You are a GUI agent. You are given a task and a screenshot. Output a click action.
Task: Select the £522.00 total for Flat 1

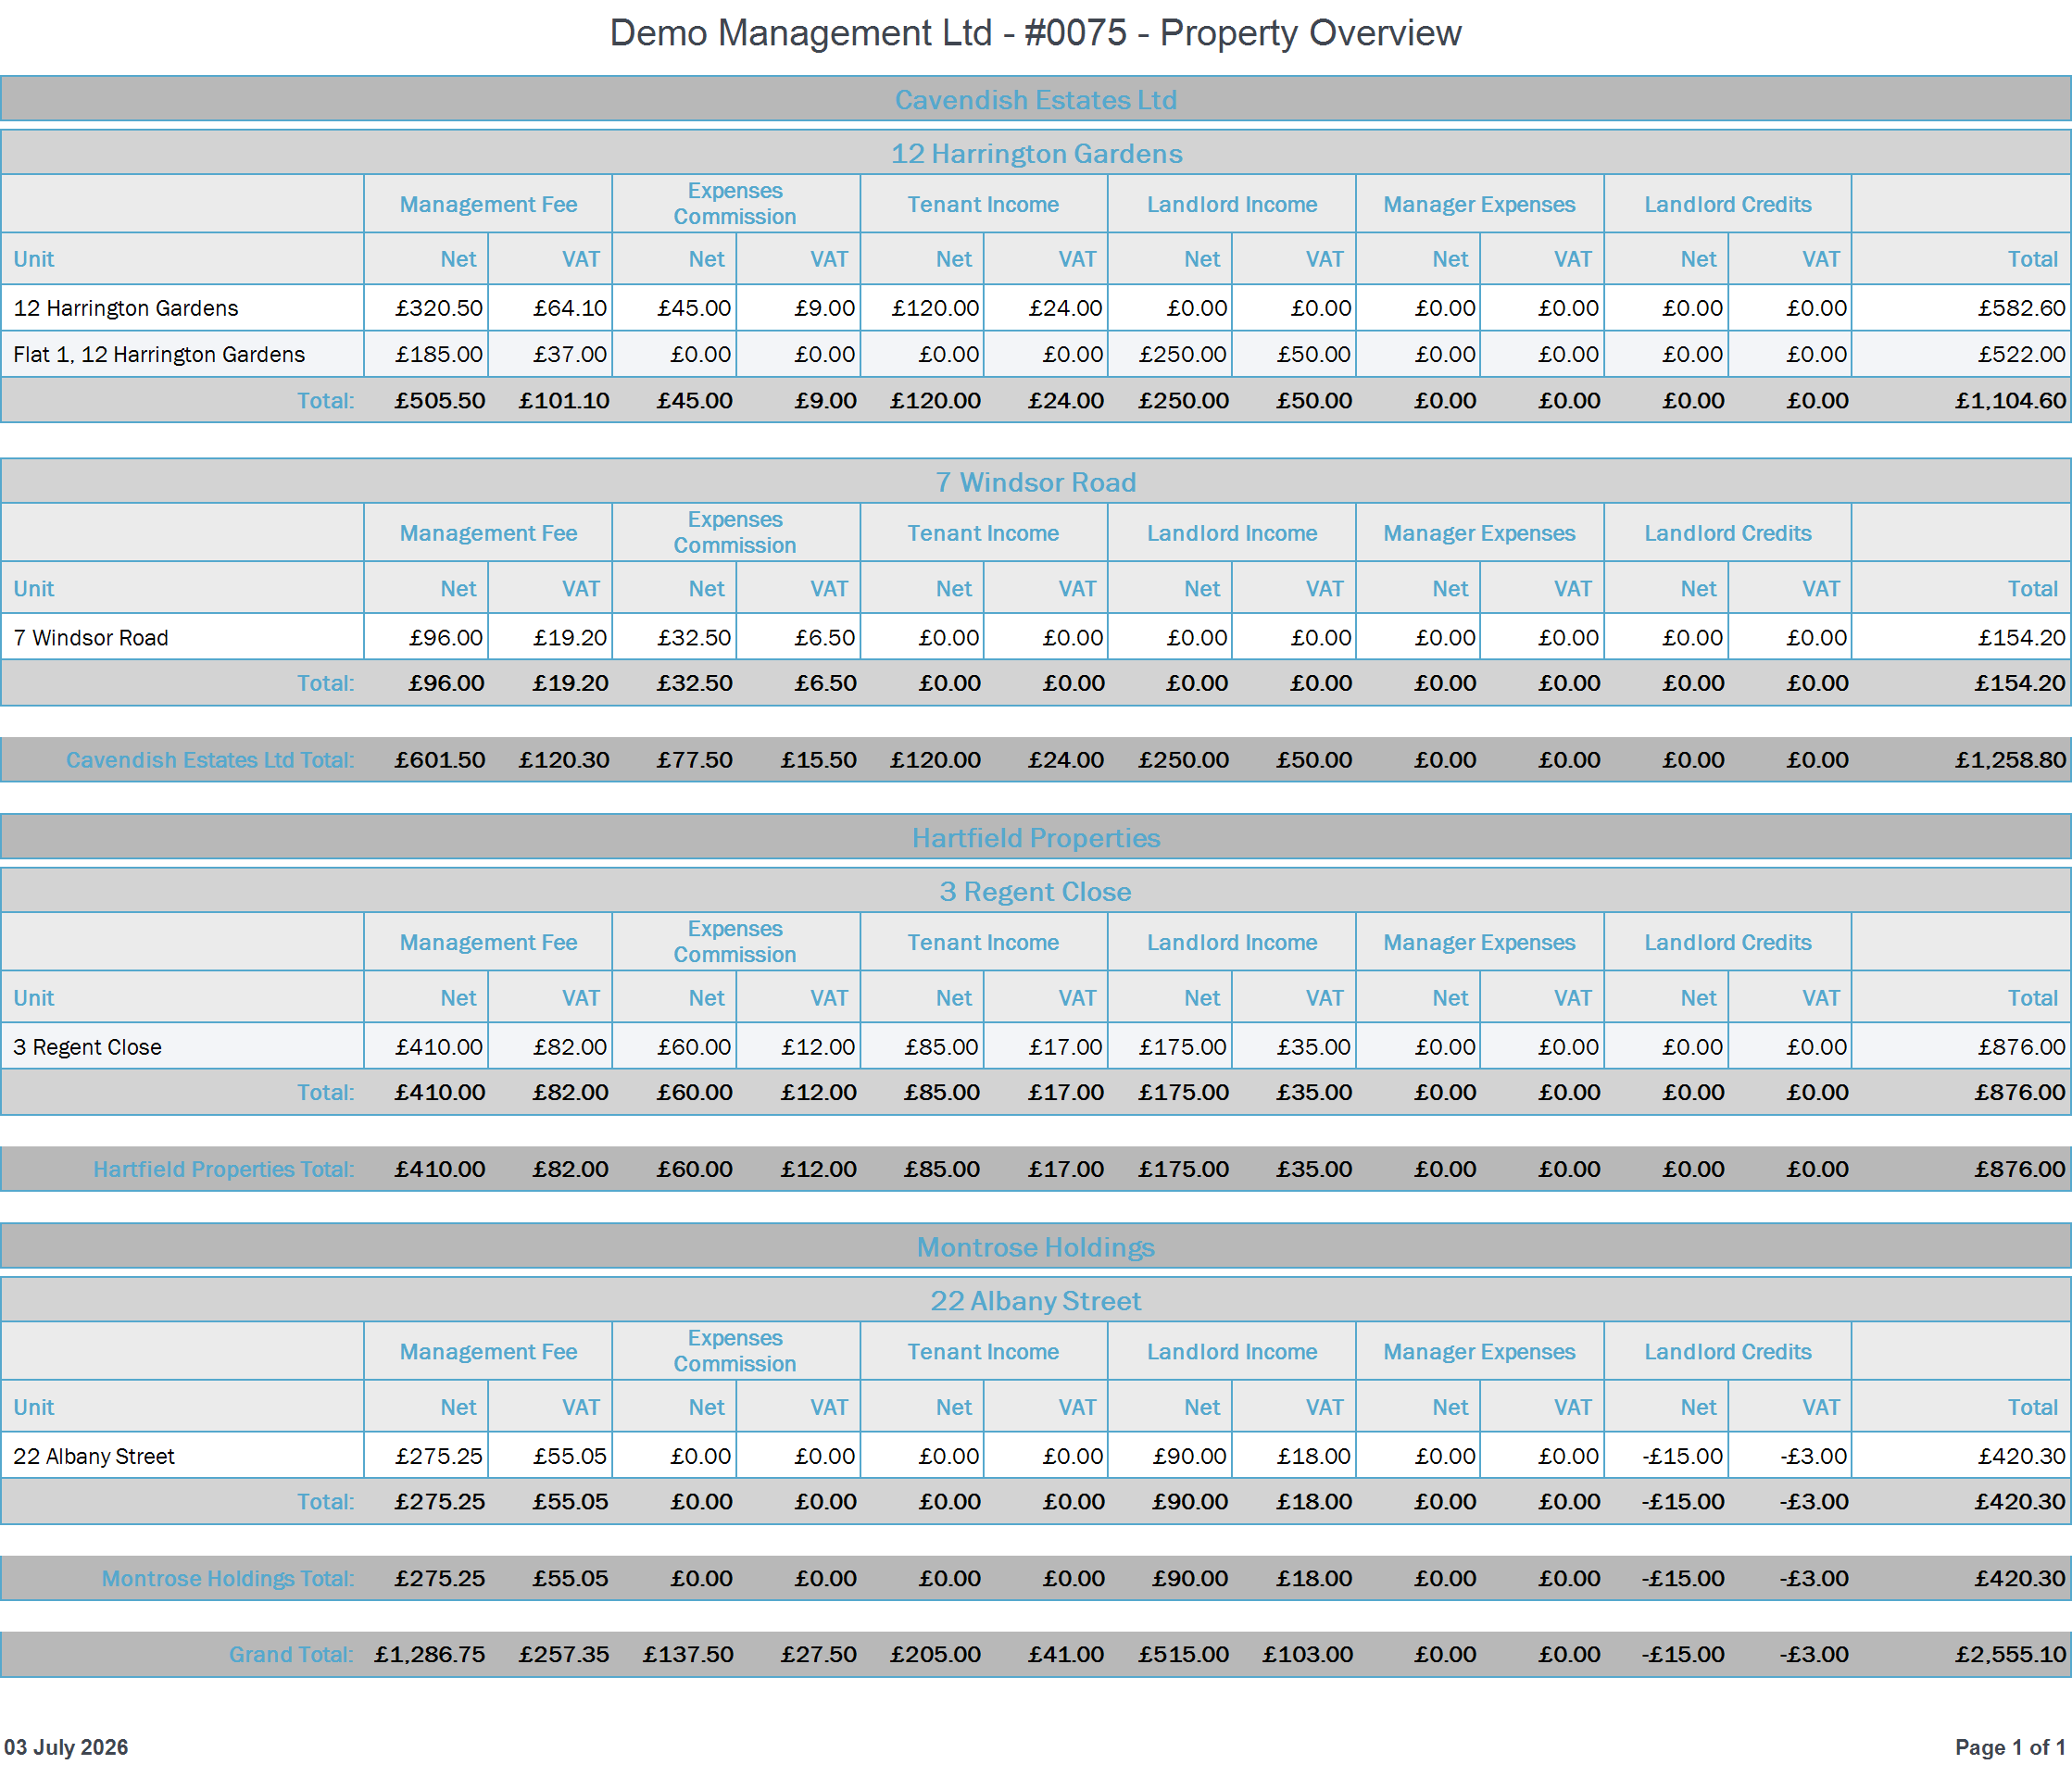coord(2021,354)
